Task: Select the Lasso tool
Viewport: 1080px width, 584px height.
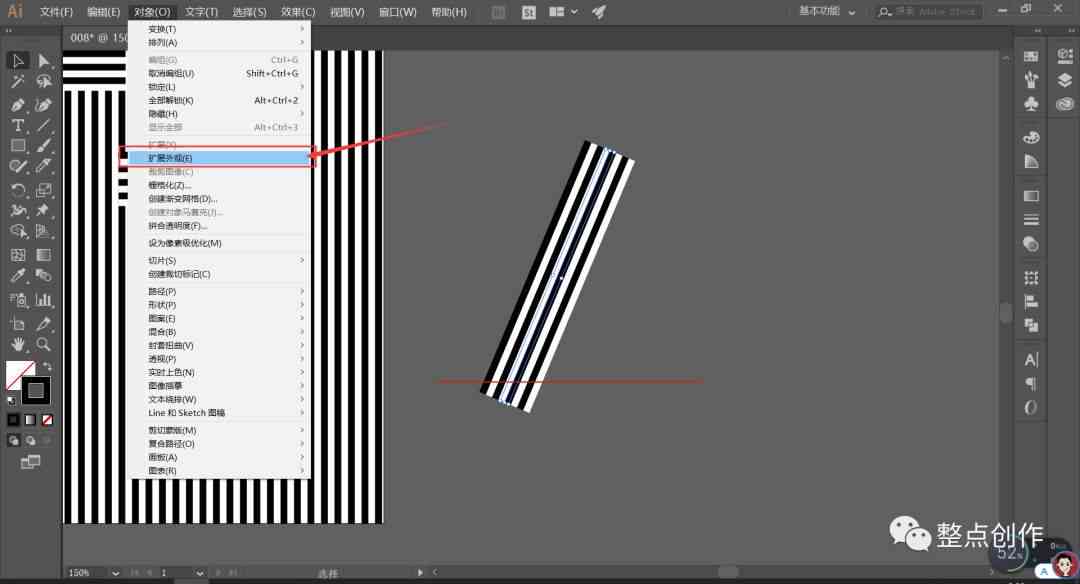Action: click(43, 82)
